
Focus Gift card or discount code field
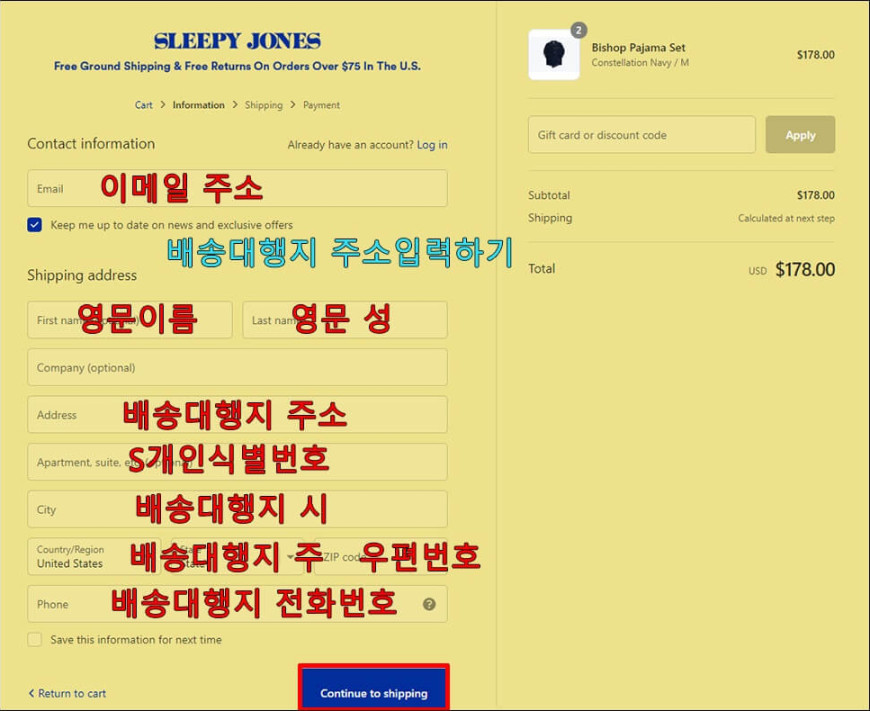642,135
